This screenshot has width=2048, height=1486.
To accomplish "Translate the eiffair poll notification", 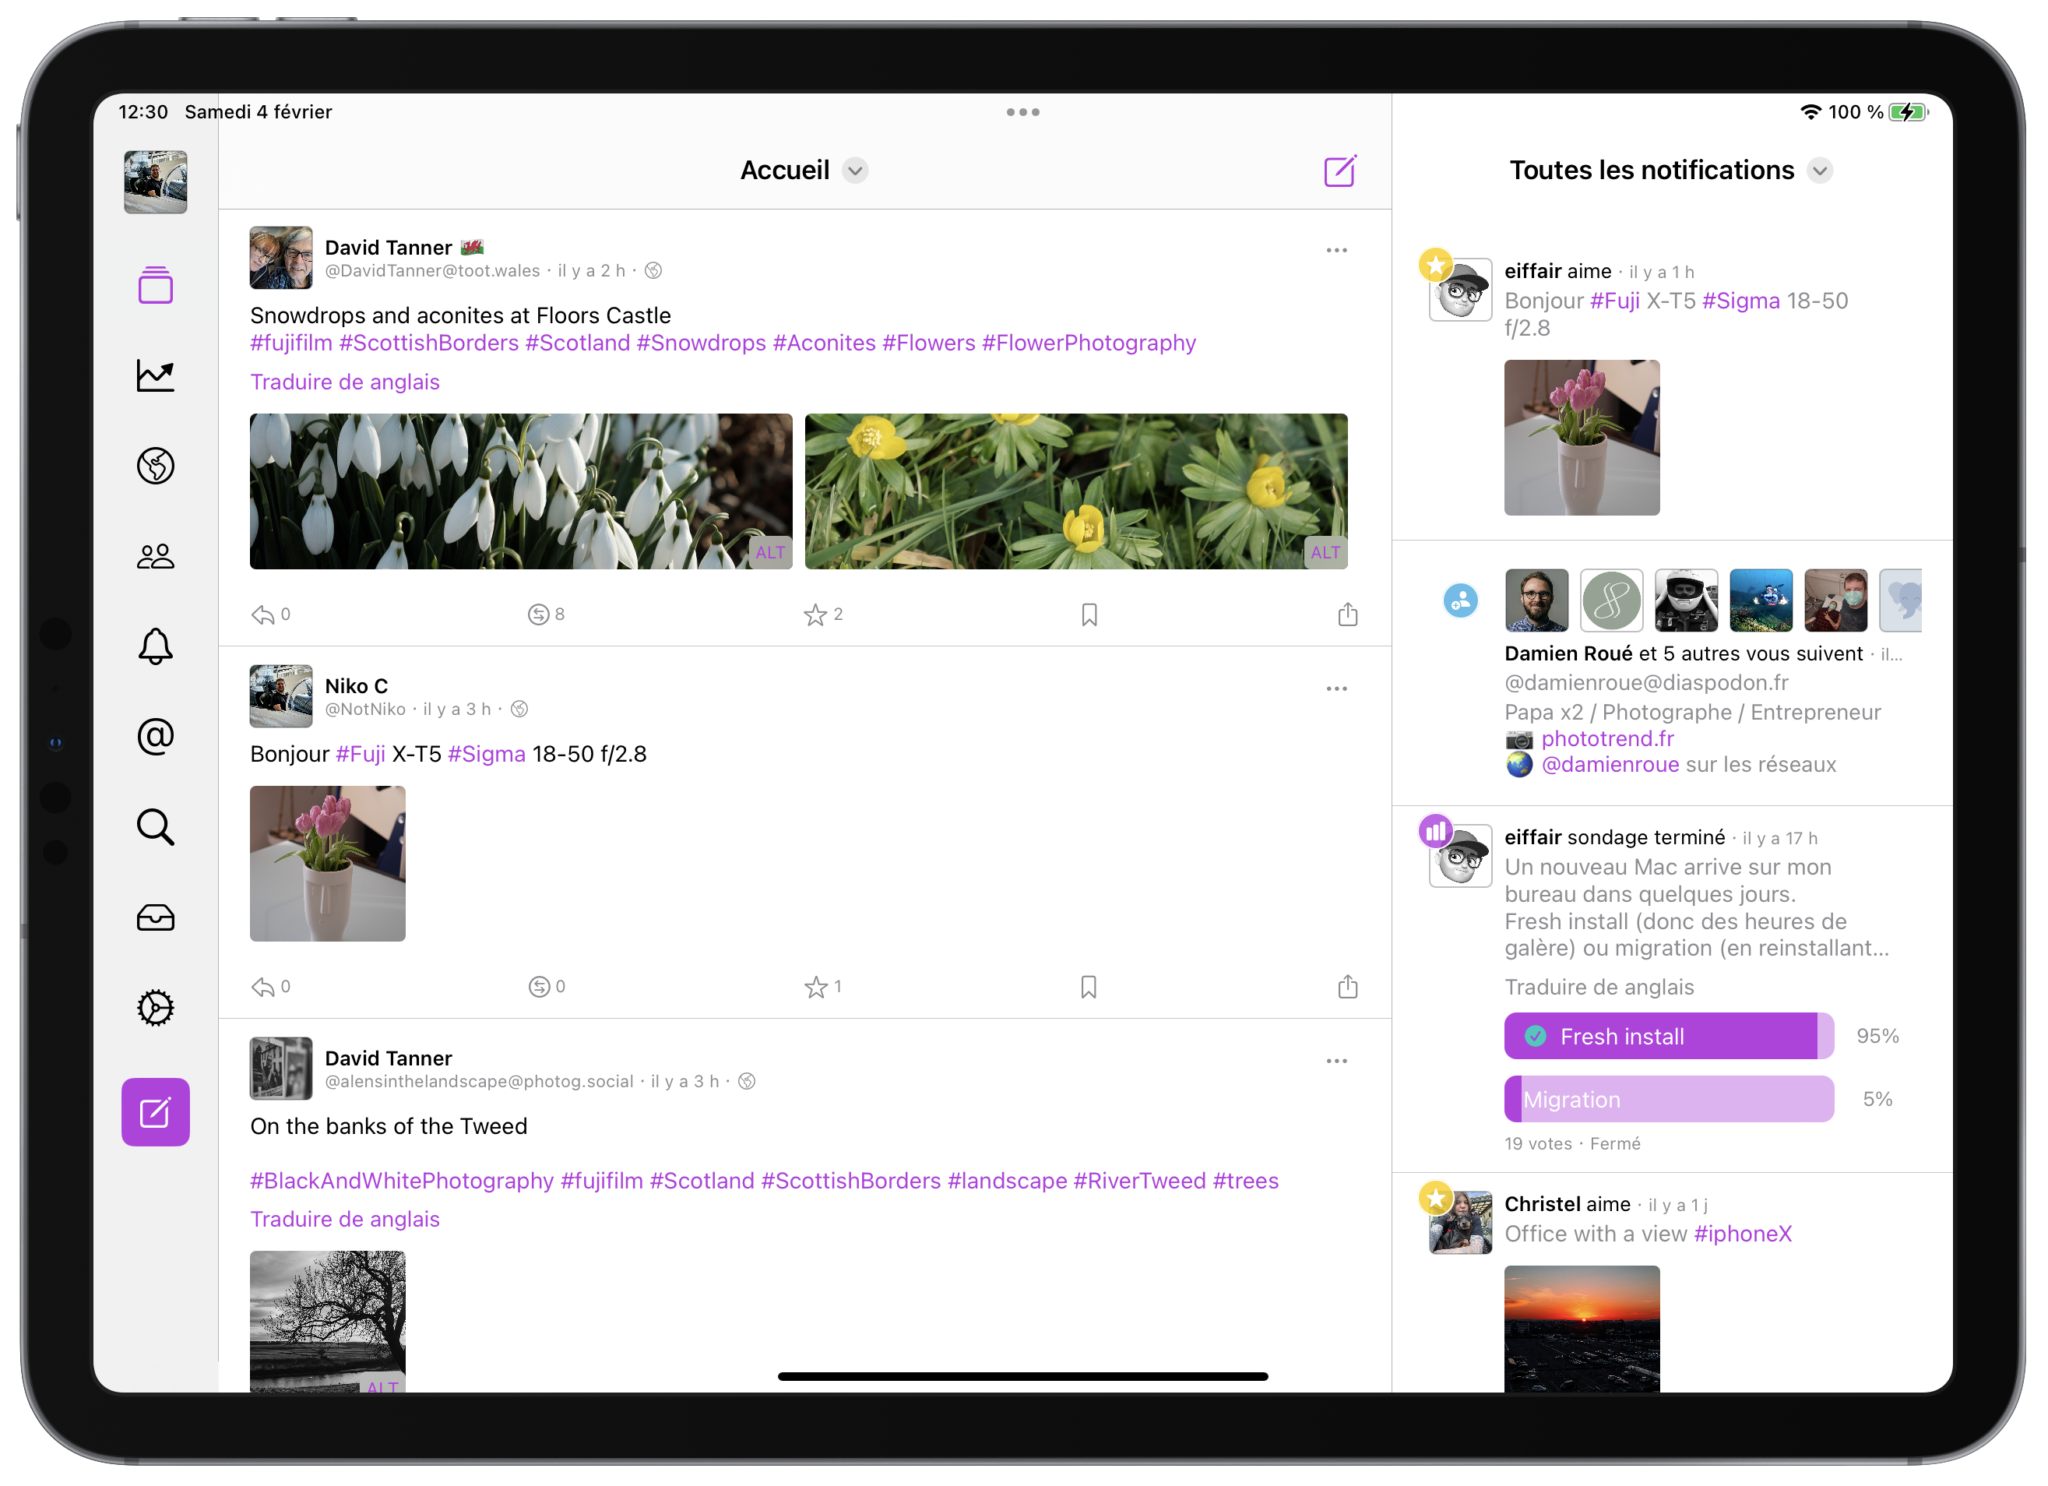I will coord(1599,987).
